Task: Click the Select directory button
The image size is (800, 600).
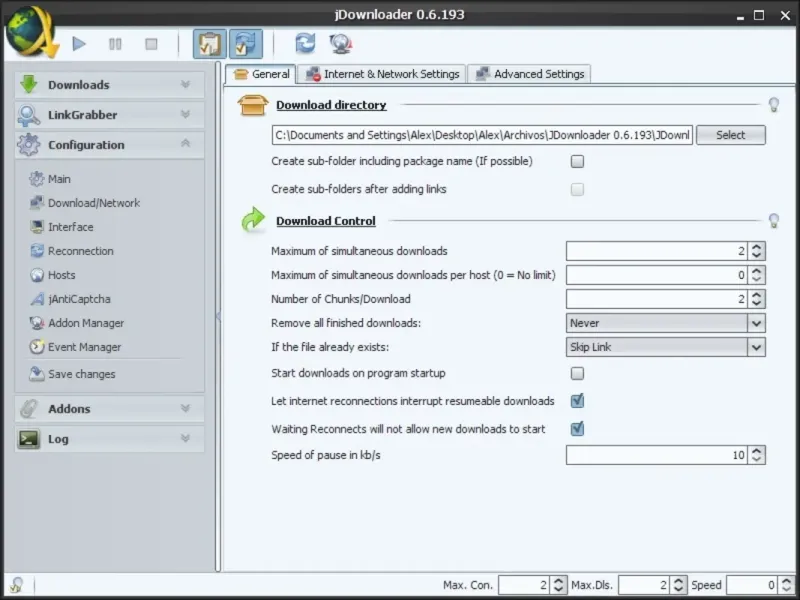Action: click(731, 135)
